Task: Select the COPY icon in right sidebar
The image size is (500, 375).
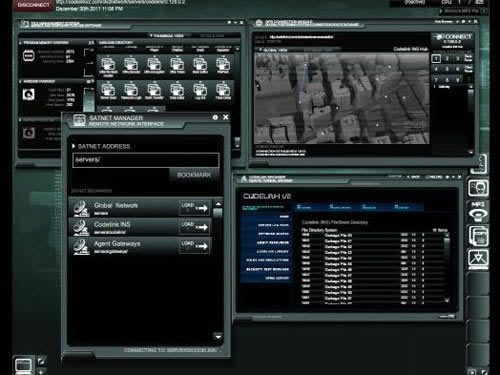Action: click(478, 235)
